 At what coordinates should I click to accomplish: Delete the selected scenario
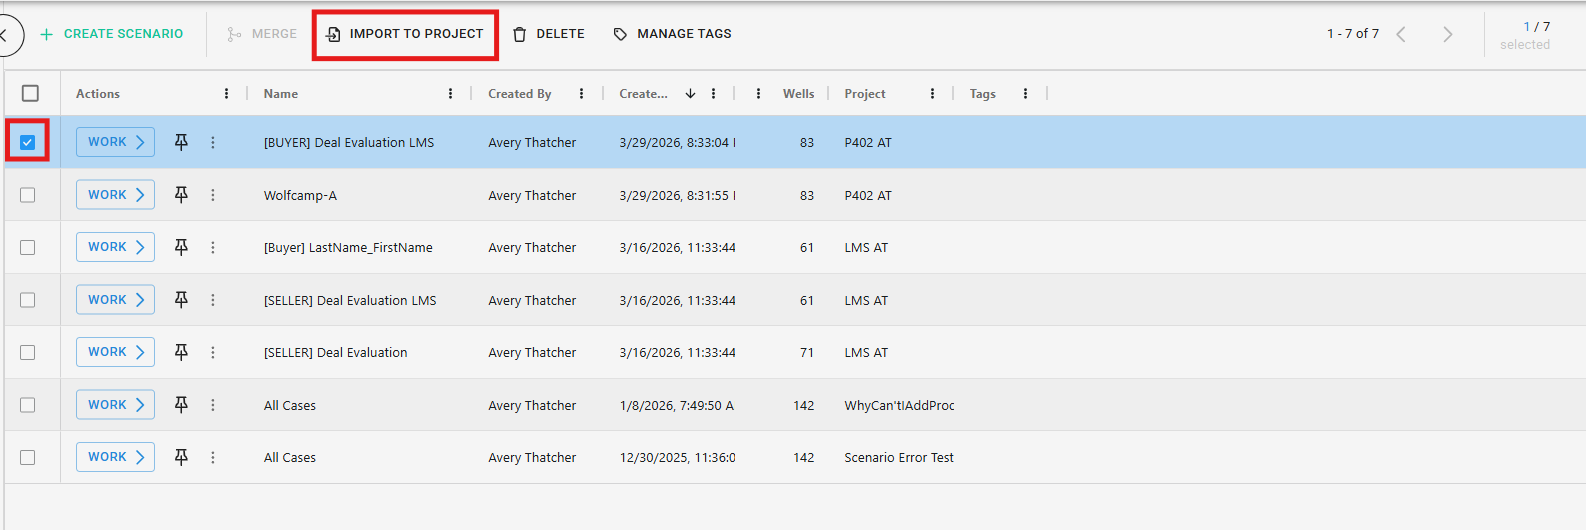[x=548, y=34]
